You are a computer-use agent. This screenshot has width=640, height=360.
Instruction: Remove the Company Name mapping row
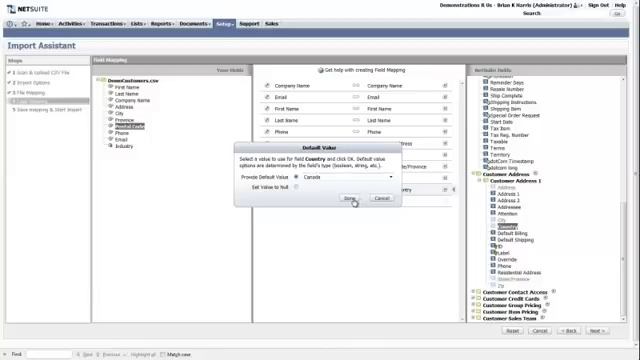click(x=445, y=86)
